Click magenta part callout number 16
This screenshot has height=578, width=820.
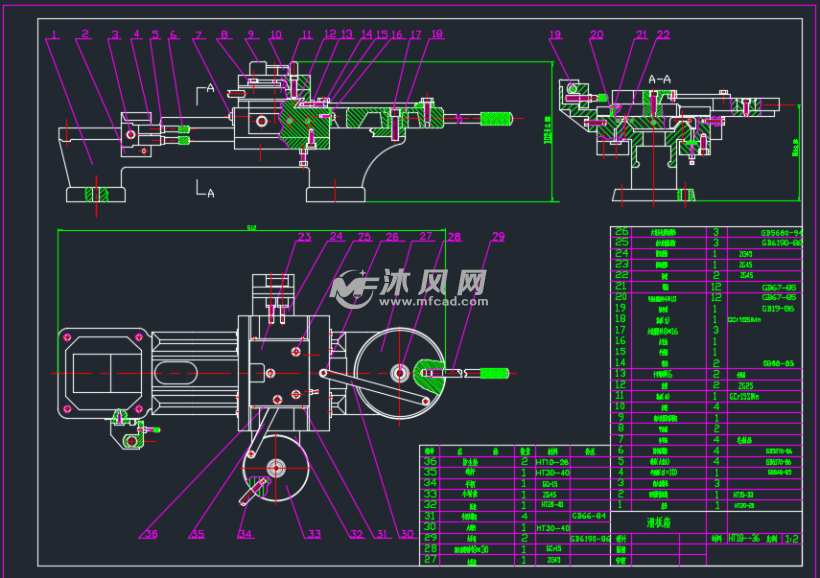(397, 35)
